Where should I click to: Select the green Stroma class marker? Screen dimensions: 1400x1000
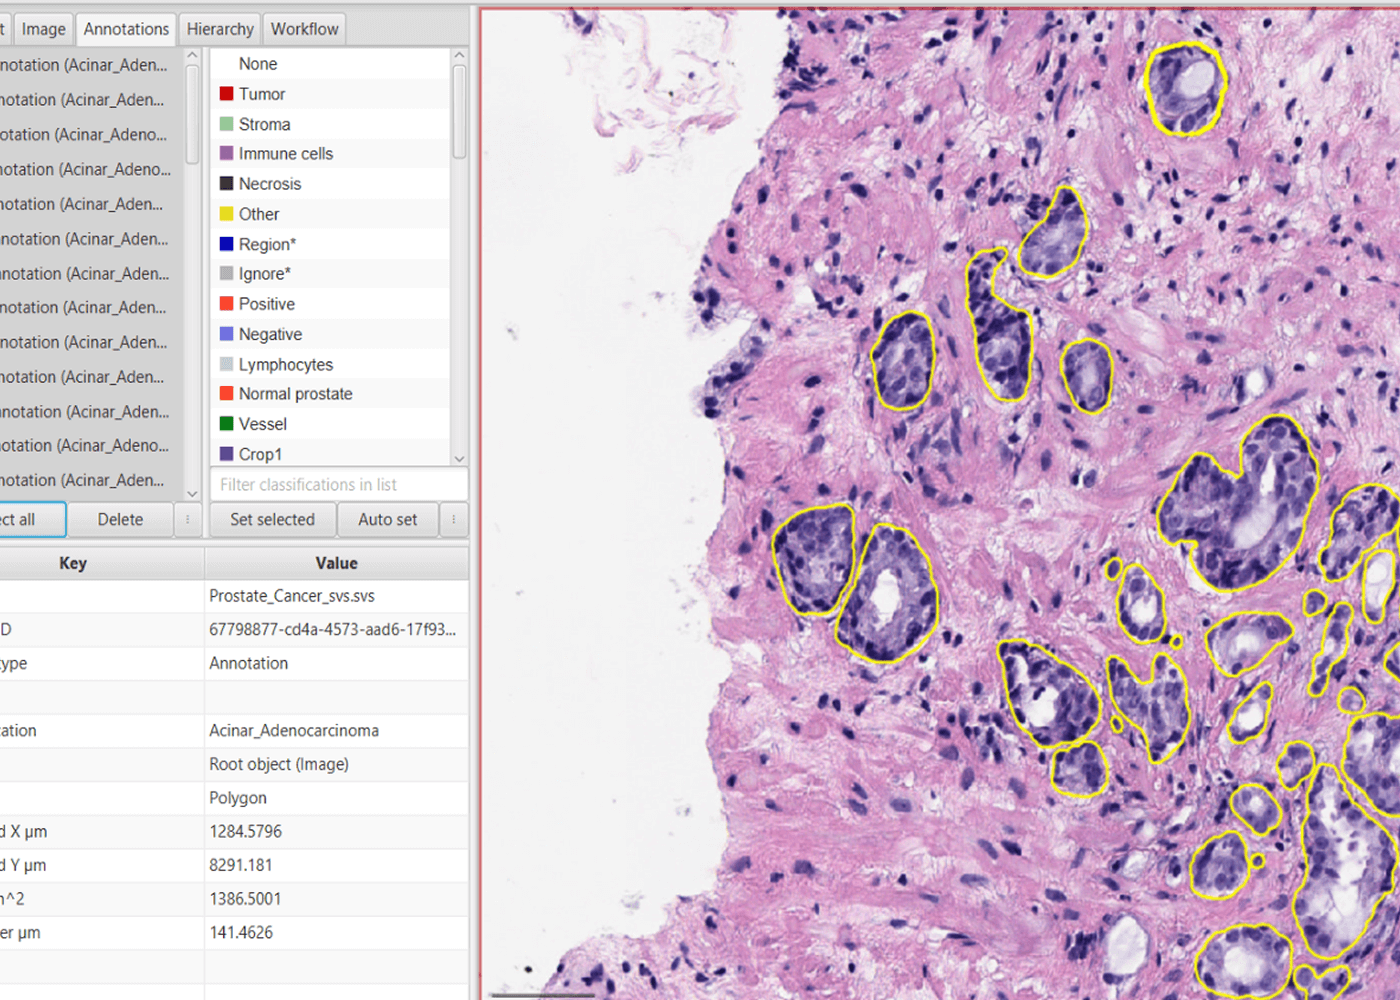click(x=226, y=123)
